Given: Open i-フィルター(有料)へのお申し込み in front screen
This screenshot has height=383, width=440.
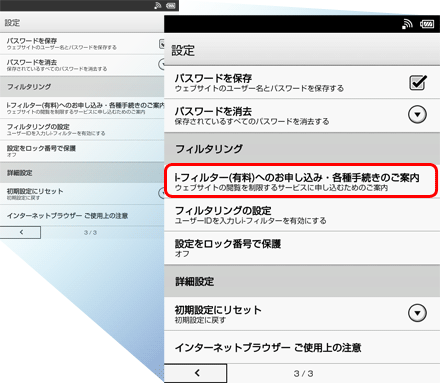Looking at the screenshot, I should point(302,181).
